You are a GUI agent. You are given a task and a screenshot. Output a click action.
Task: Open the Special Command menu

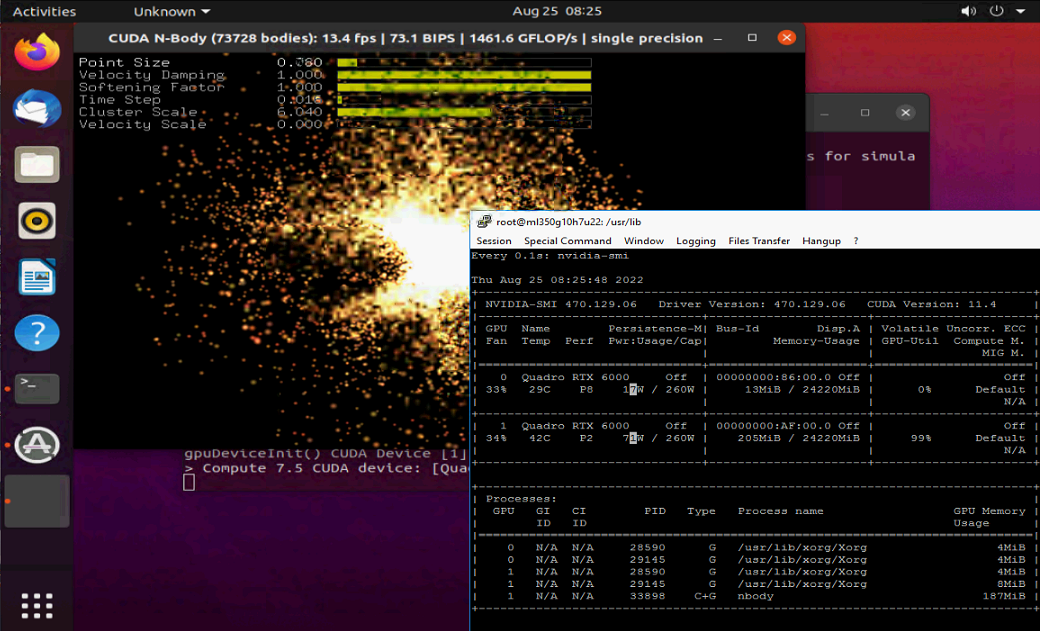(x=567, y=241)
